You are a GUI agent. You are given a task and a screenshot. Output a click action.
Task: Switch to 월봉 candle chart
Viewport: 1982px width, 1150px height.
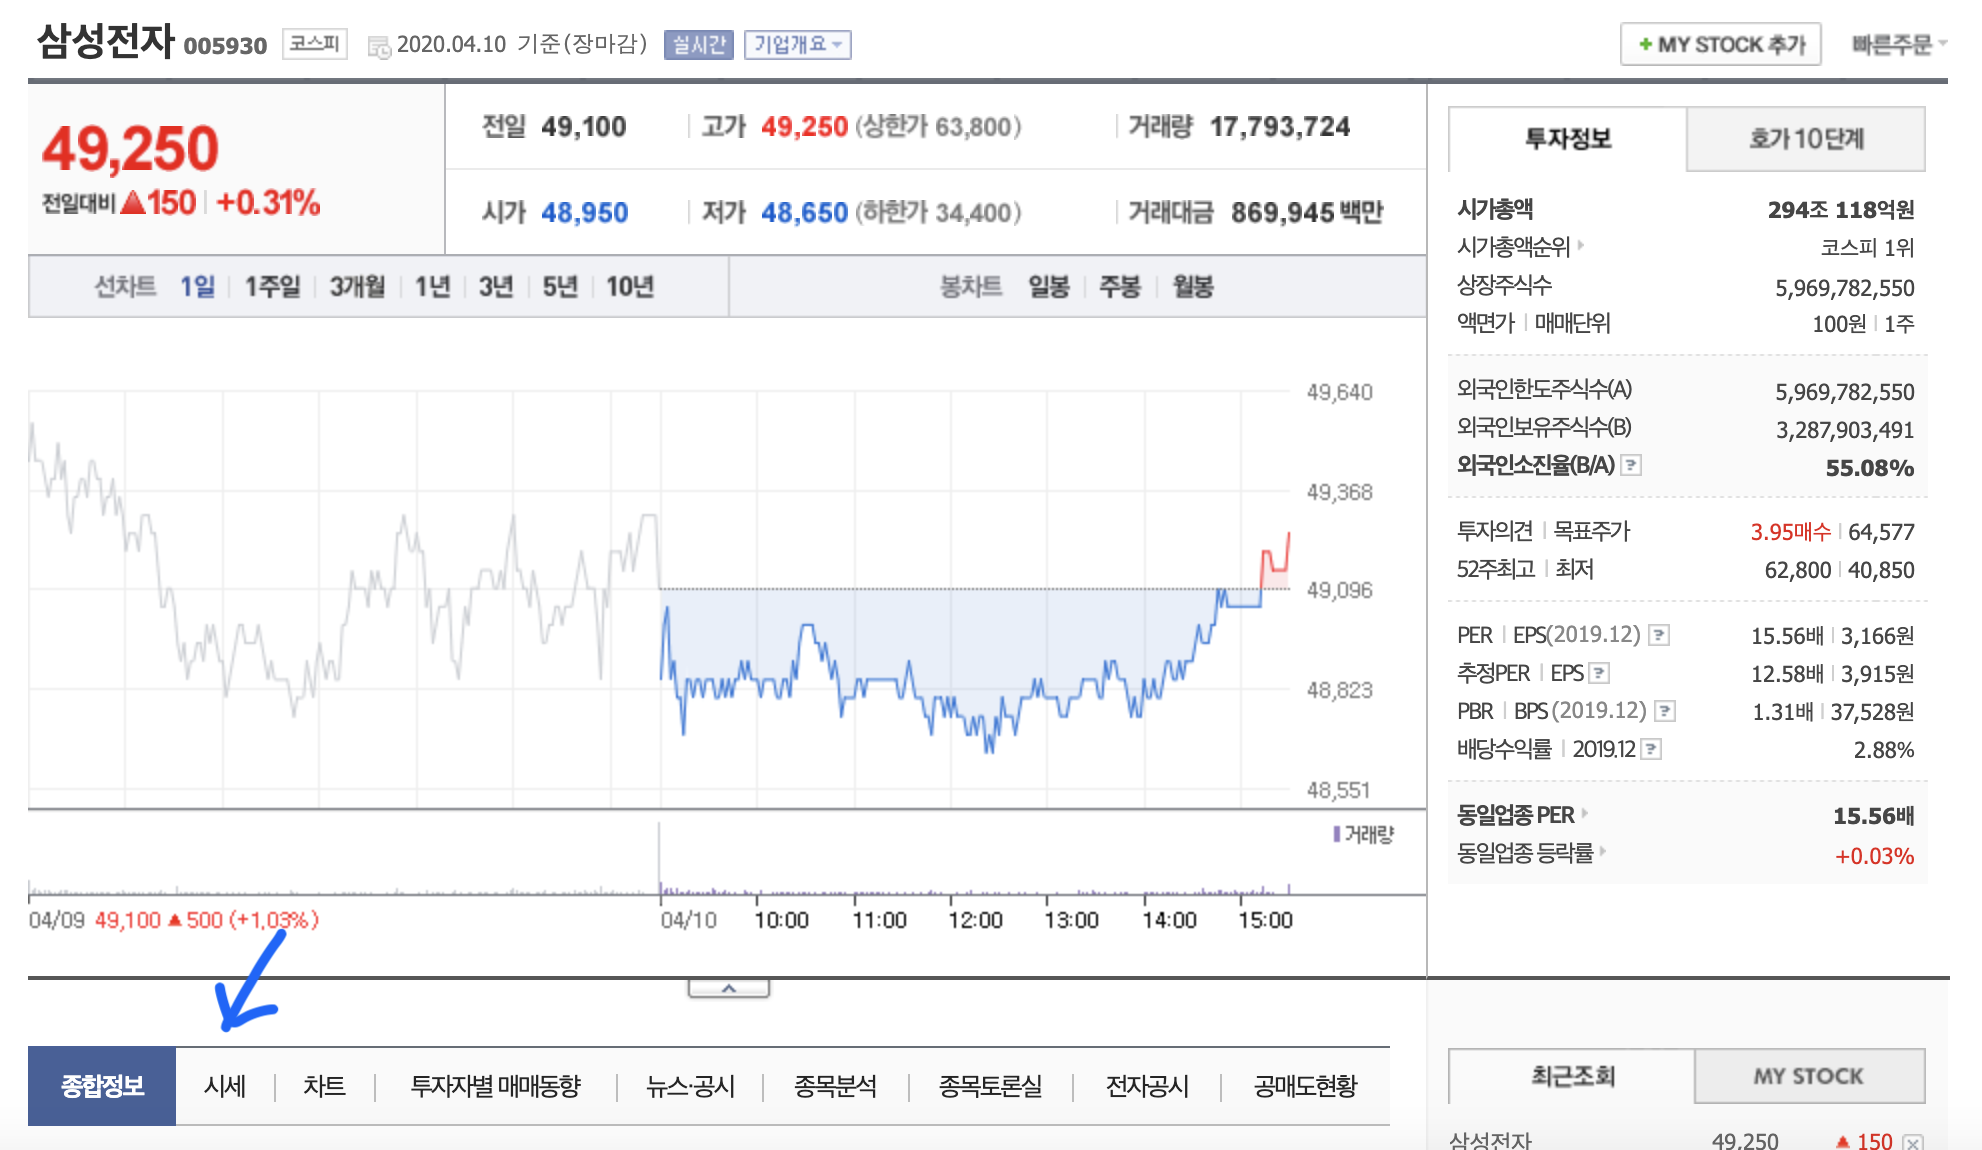(x=1193, y=287)
